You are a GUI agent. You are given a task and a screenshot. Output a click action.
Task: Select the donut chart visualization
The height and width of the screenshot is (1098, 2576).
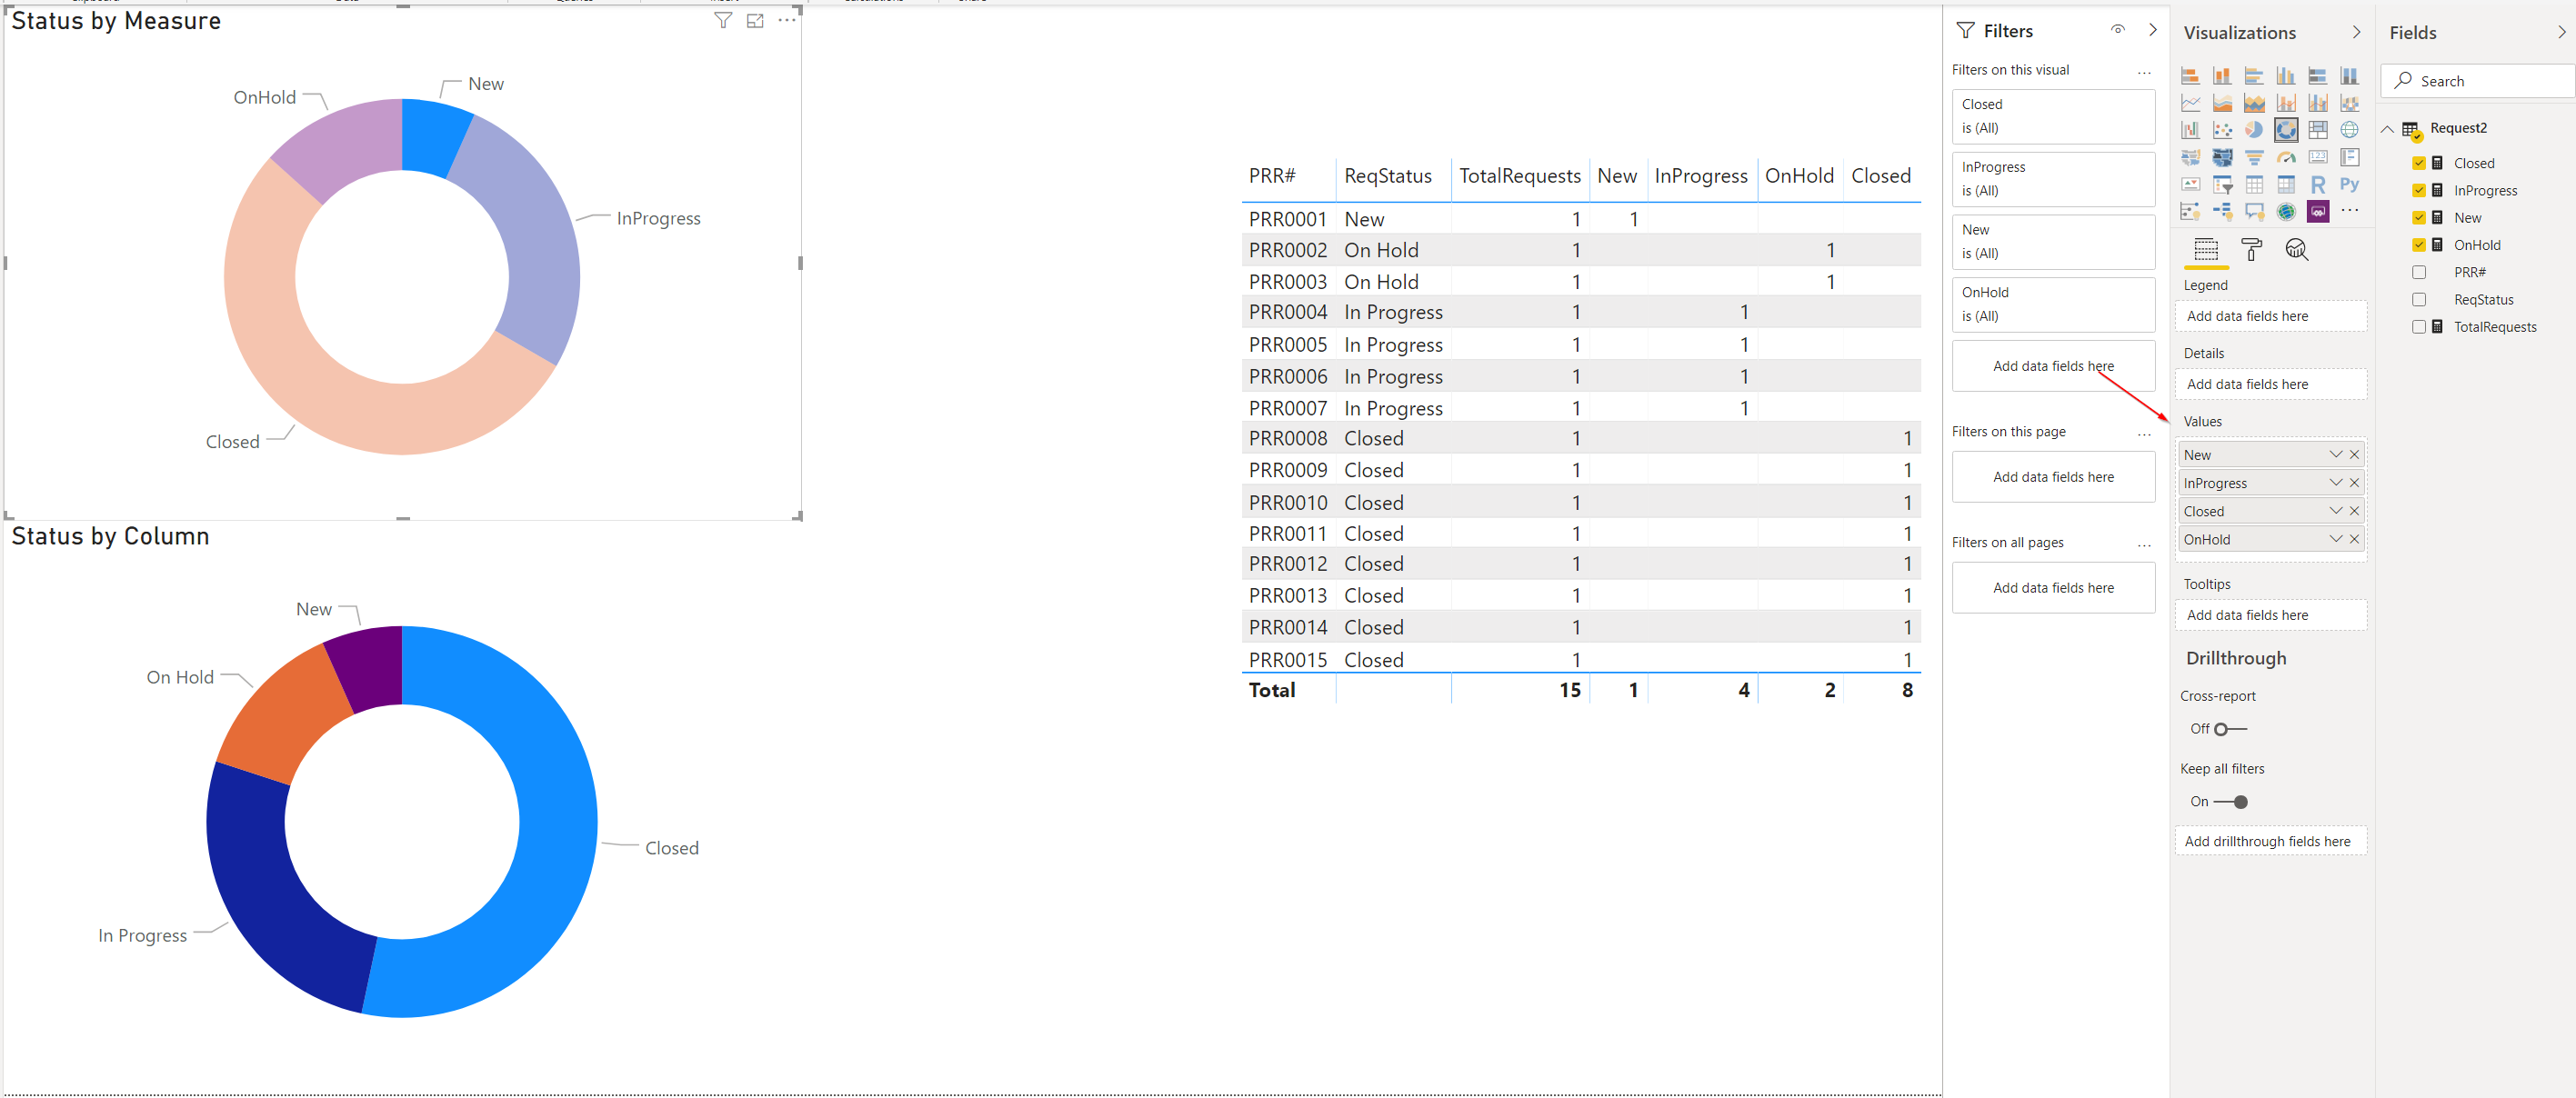coord(2286,129)
